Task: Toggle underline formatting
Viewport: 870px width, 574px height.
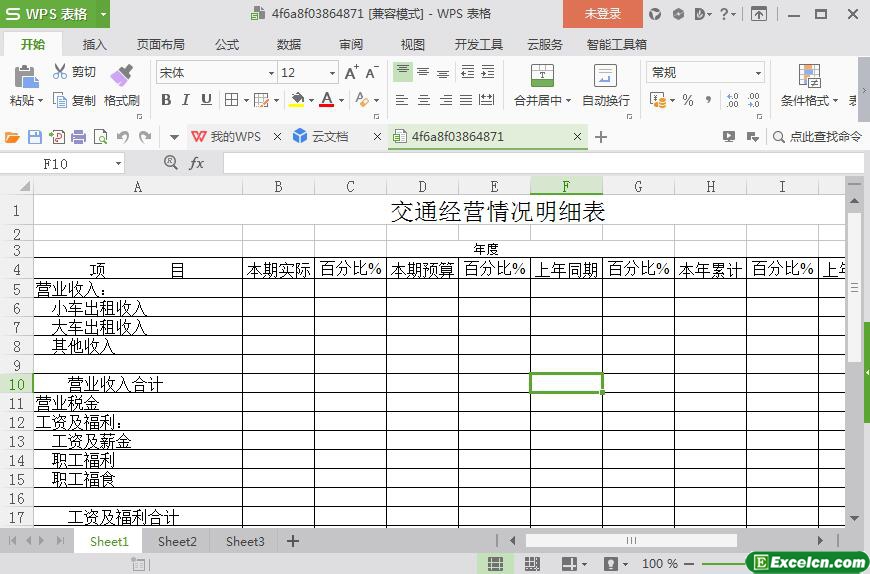Action: (206, 100)
